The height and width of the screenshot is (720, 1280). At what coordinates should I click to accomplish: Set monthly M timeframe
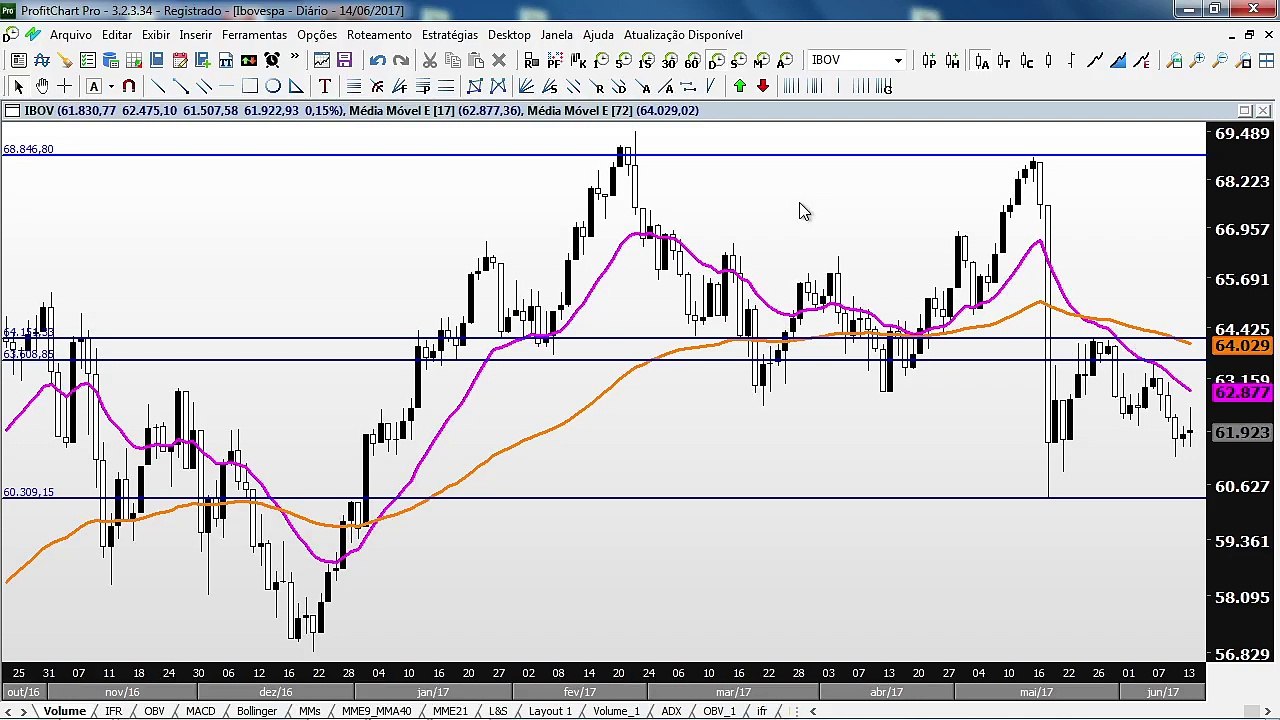(762, 60)
